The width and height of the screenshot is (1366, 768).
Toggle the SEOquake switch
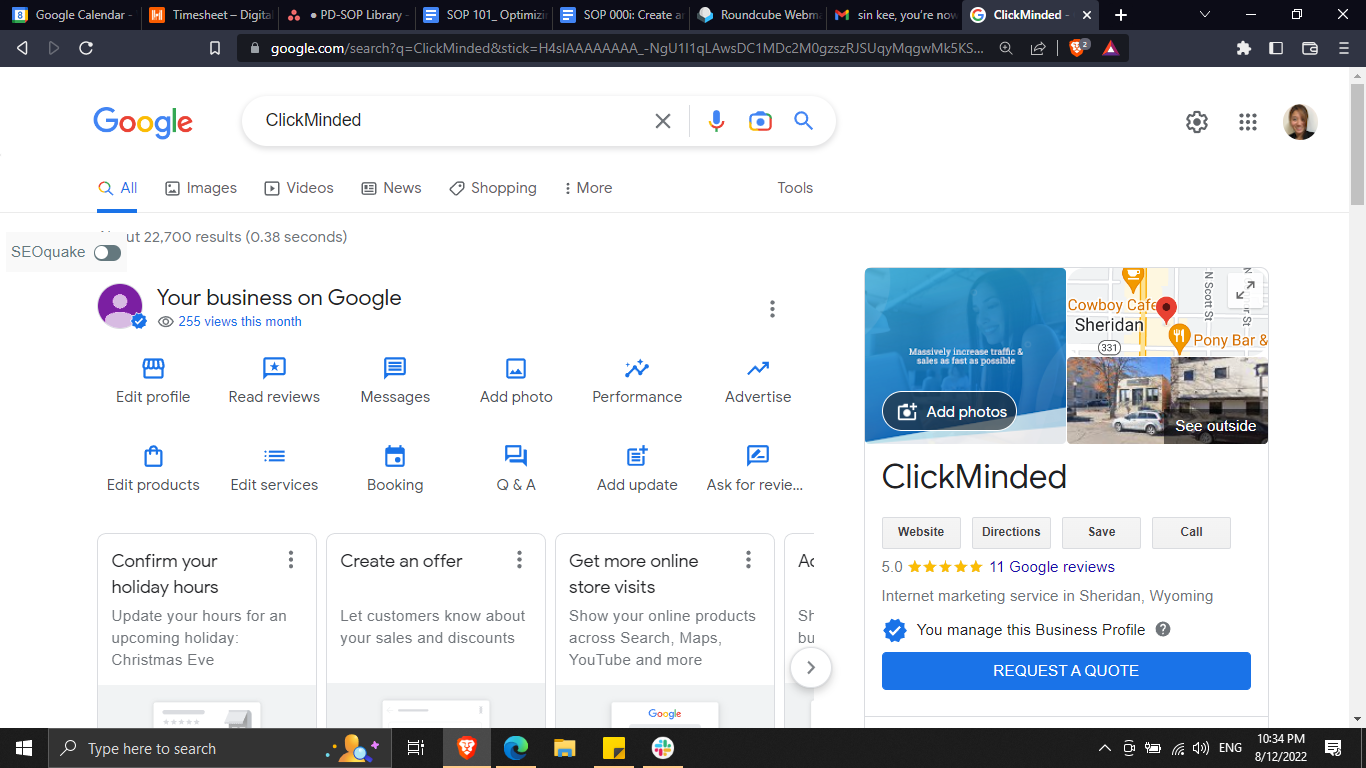pyautogui.click(x=107, y=253)
